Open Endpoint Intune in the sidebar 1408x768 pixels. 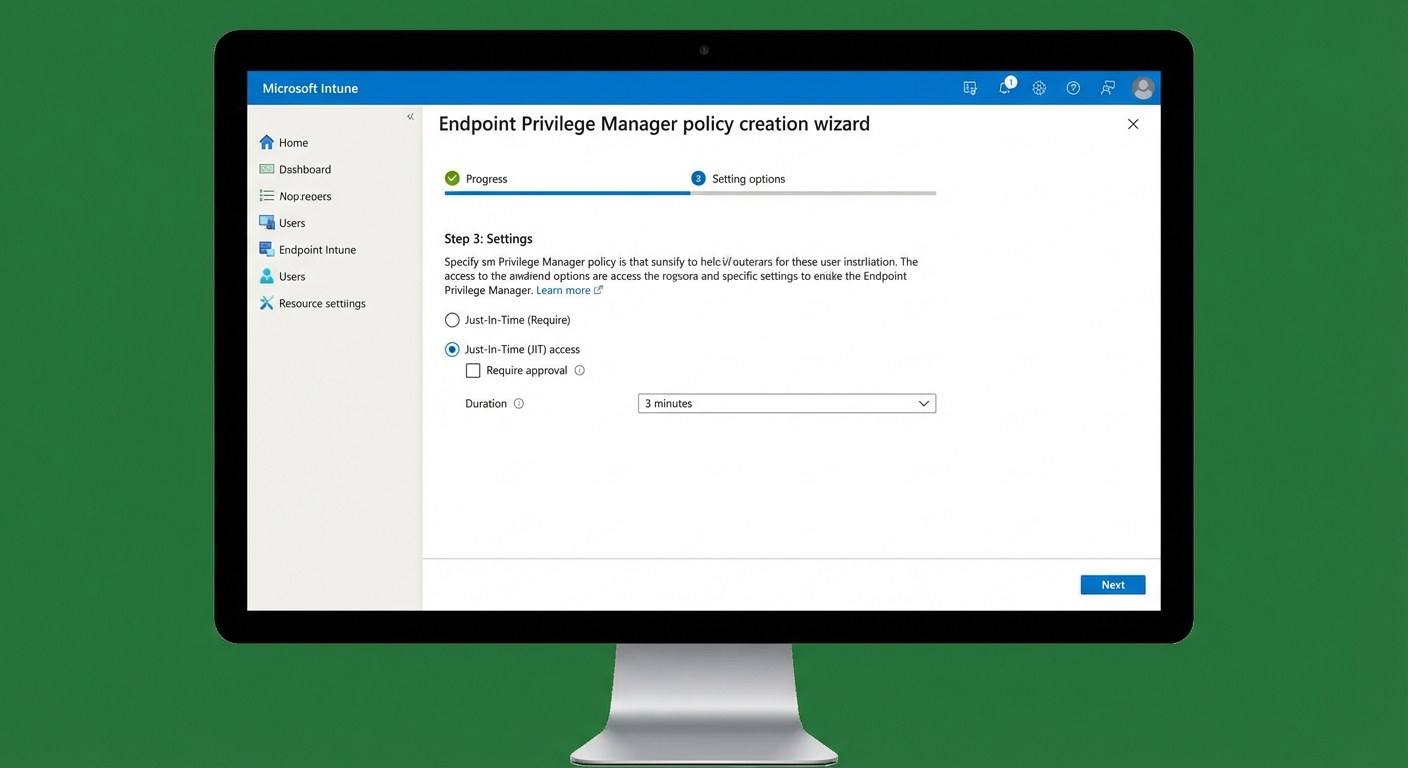(307, 250)
